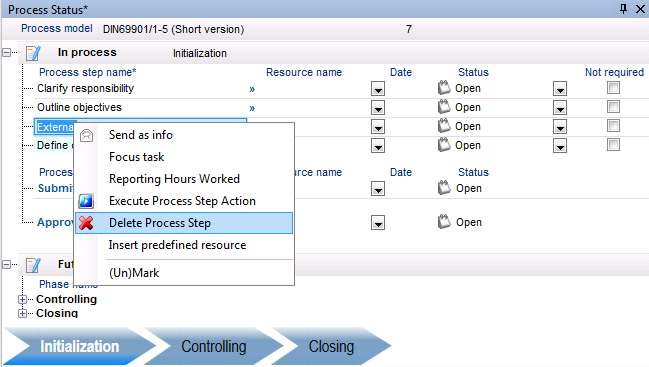This screenshot has height=367, width=649.
Task: Select the highlighted External step
Action: tap(55, 127)
